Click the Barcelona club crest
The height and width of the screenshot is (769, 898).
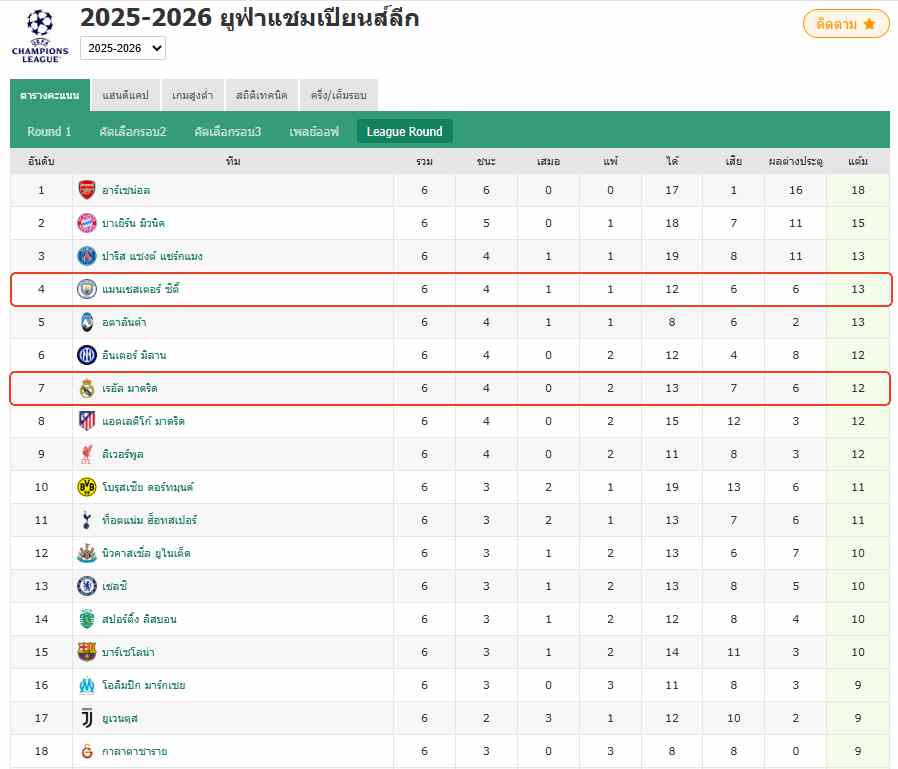(88, 652)
